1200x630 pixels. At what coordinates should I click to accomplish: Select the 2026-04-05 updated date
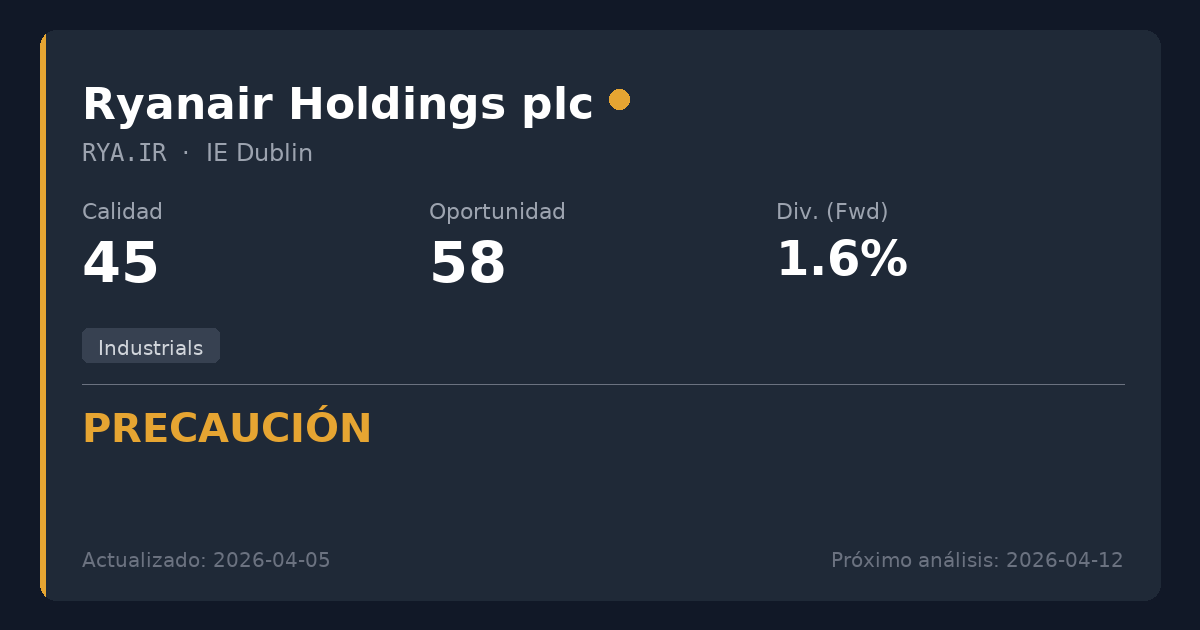[271, 560]
